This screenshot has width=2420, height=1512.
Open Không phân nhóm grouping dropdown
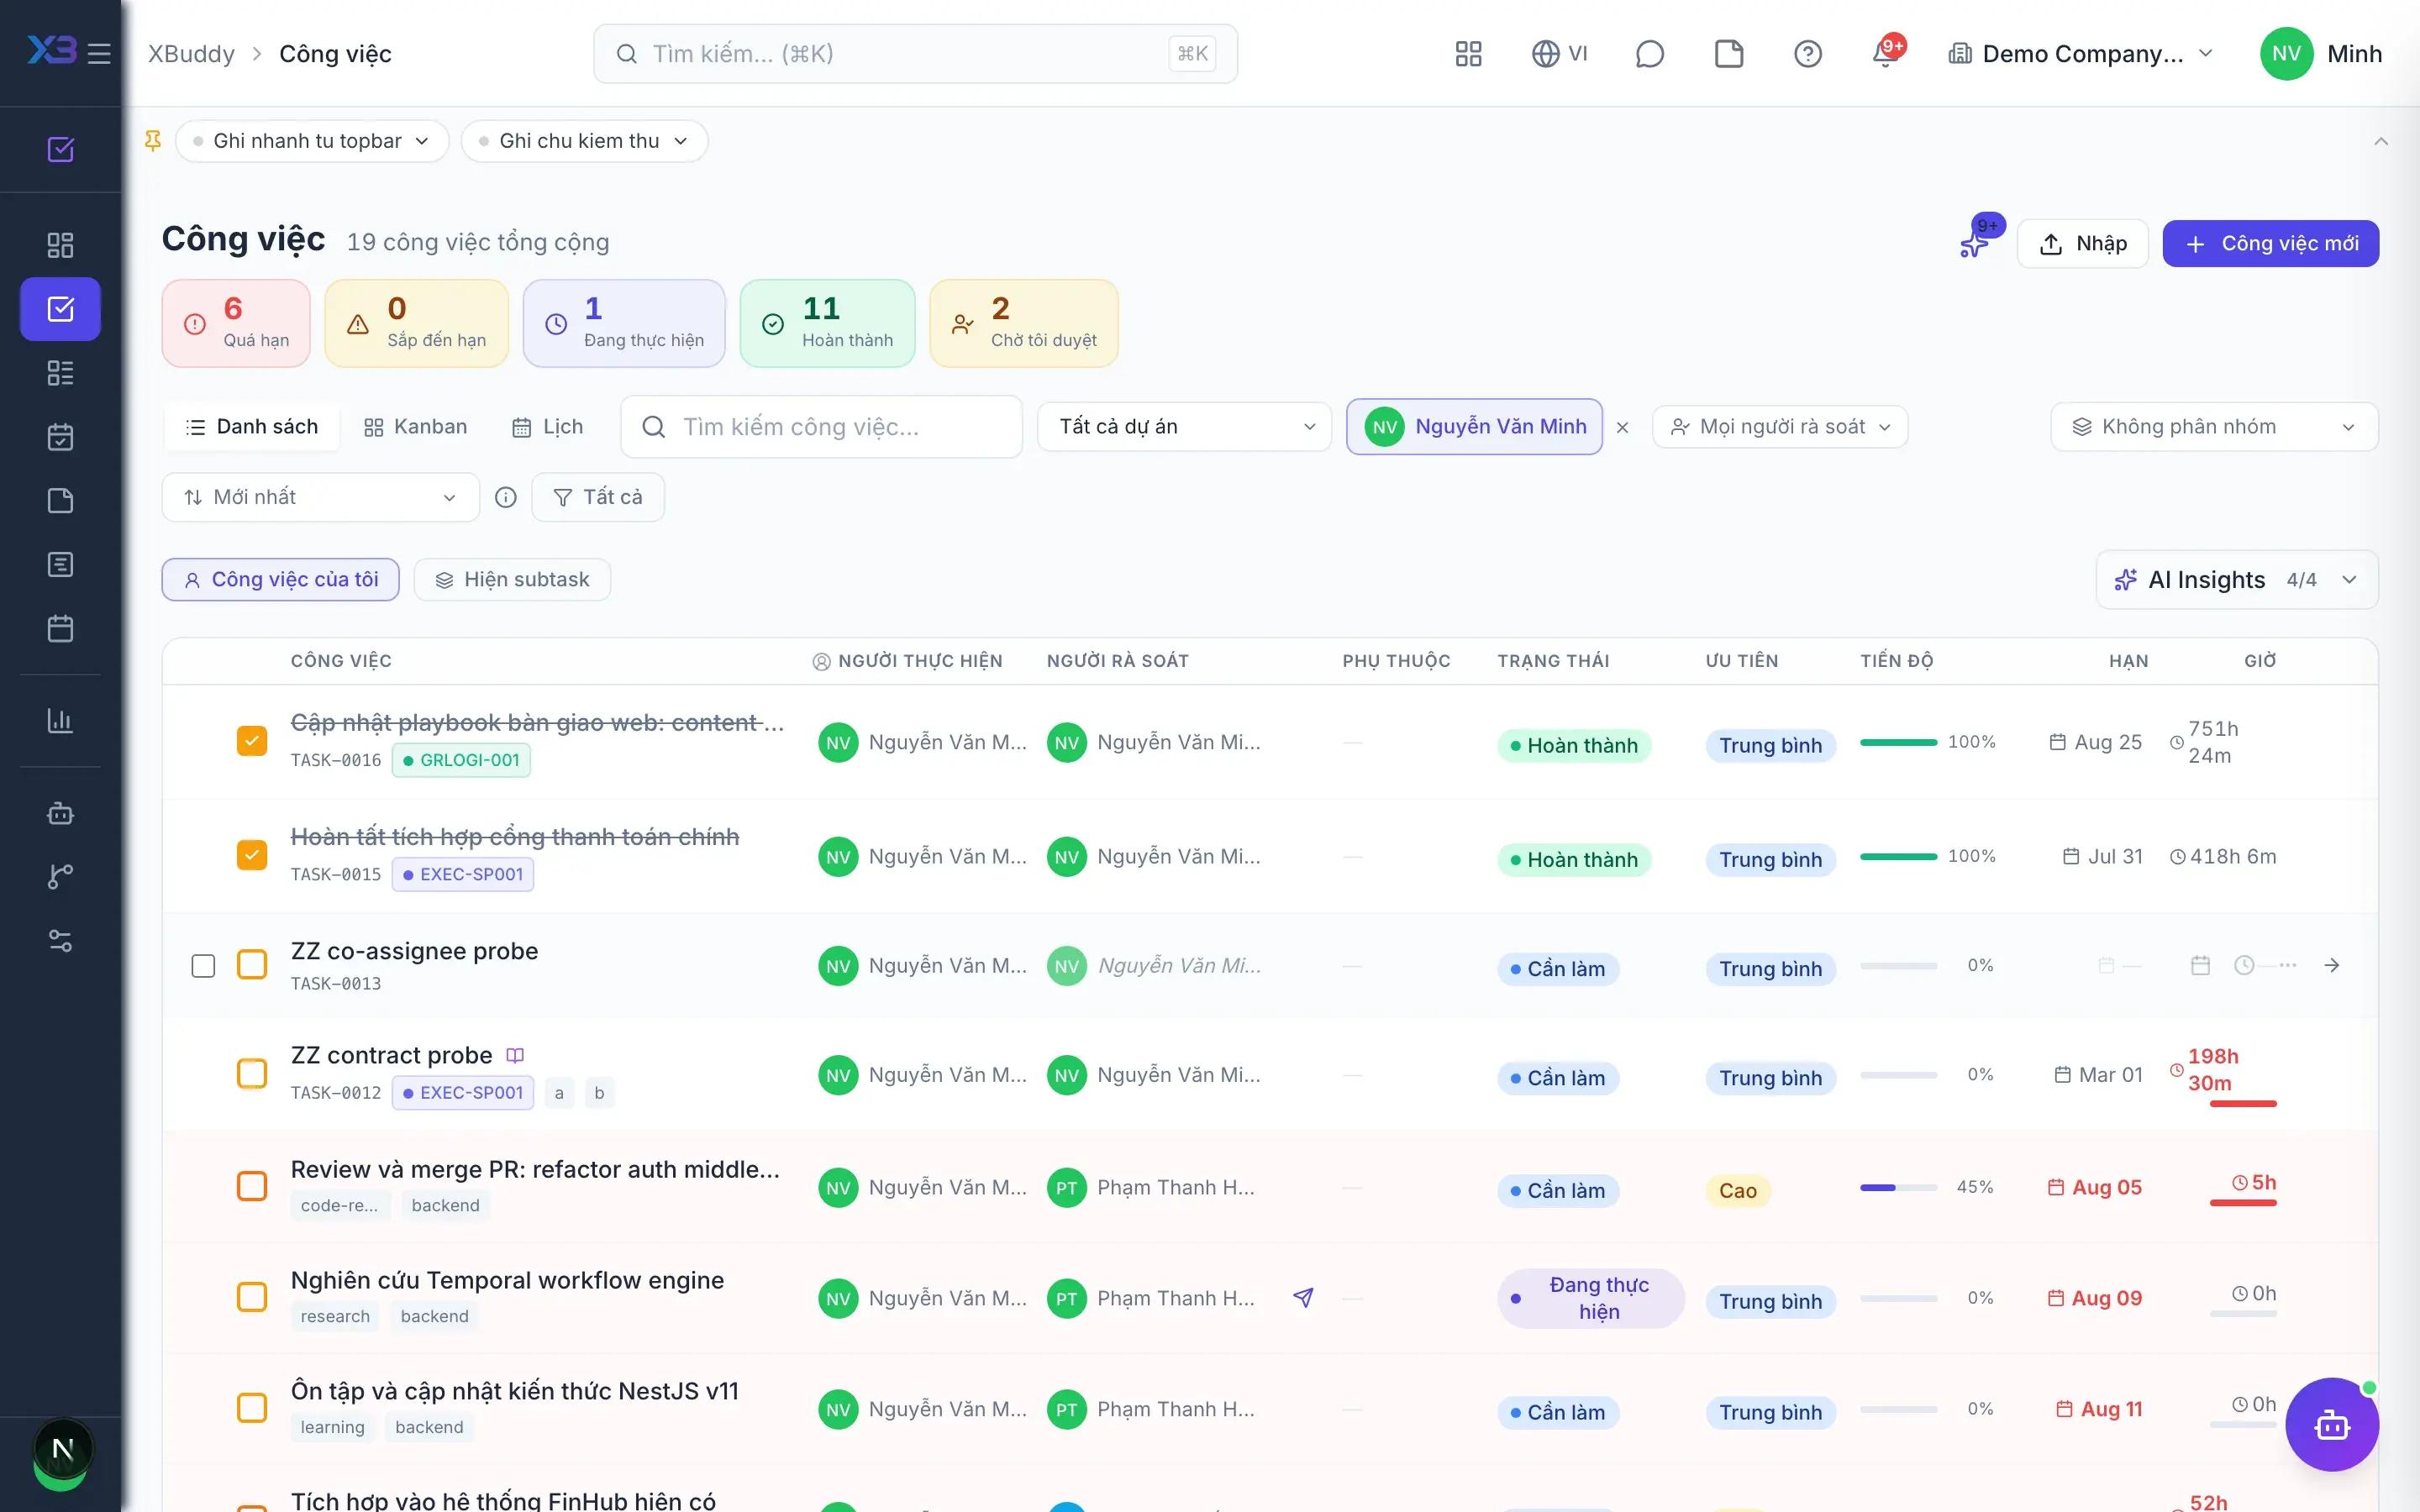coord(2214,427)
